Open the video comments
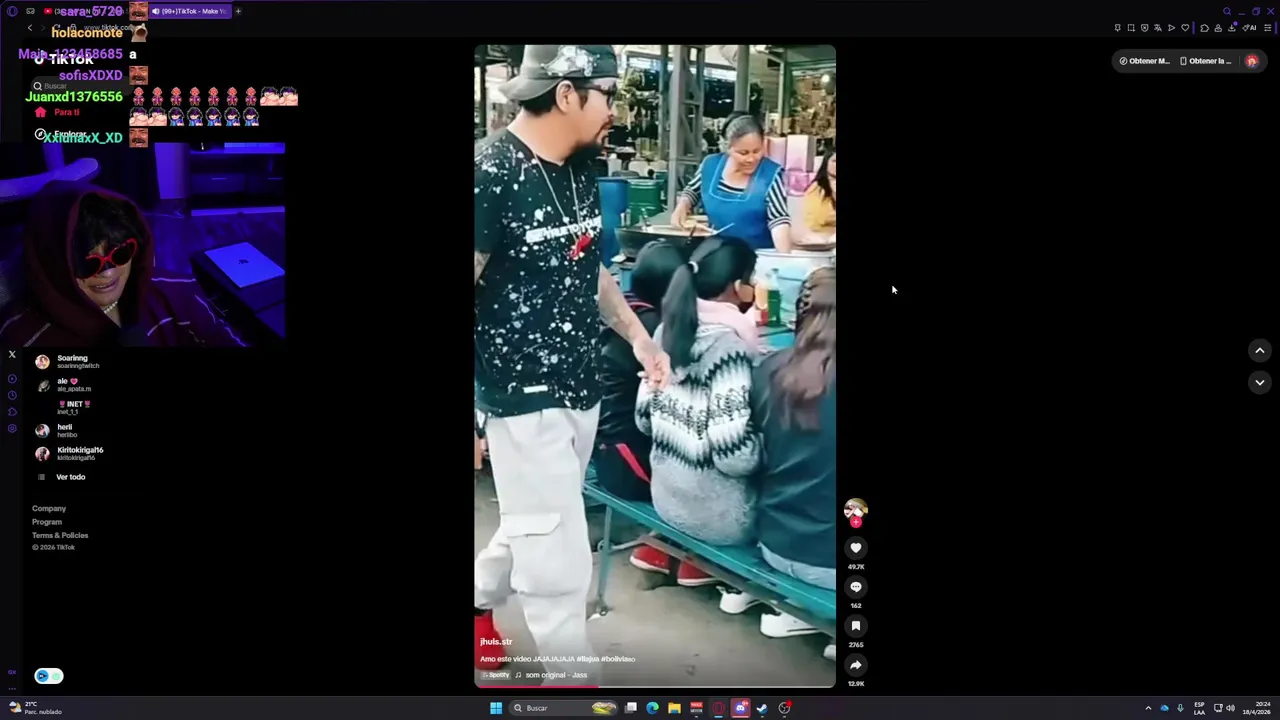 point(855,587)
